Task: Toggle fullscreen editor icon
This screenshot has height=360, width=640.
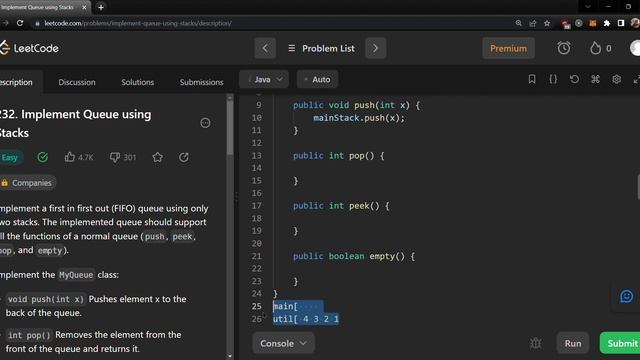Action: click(636, 79)
